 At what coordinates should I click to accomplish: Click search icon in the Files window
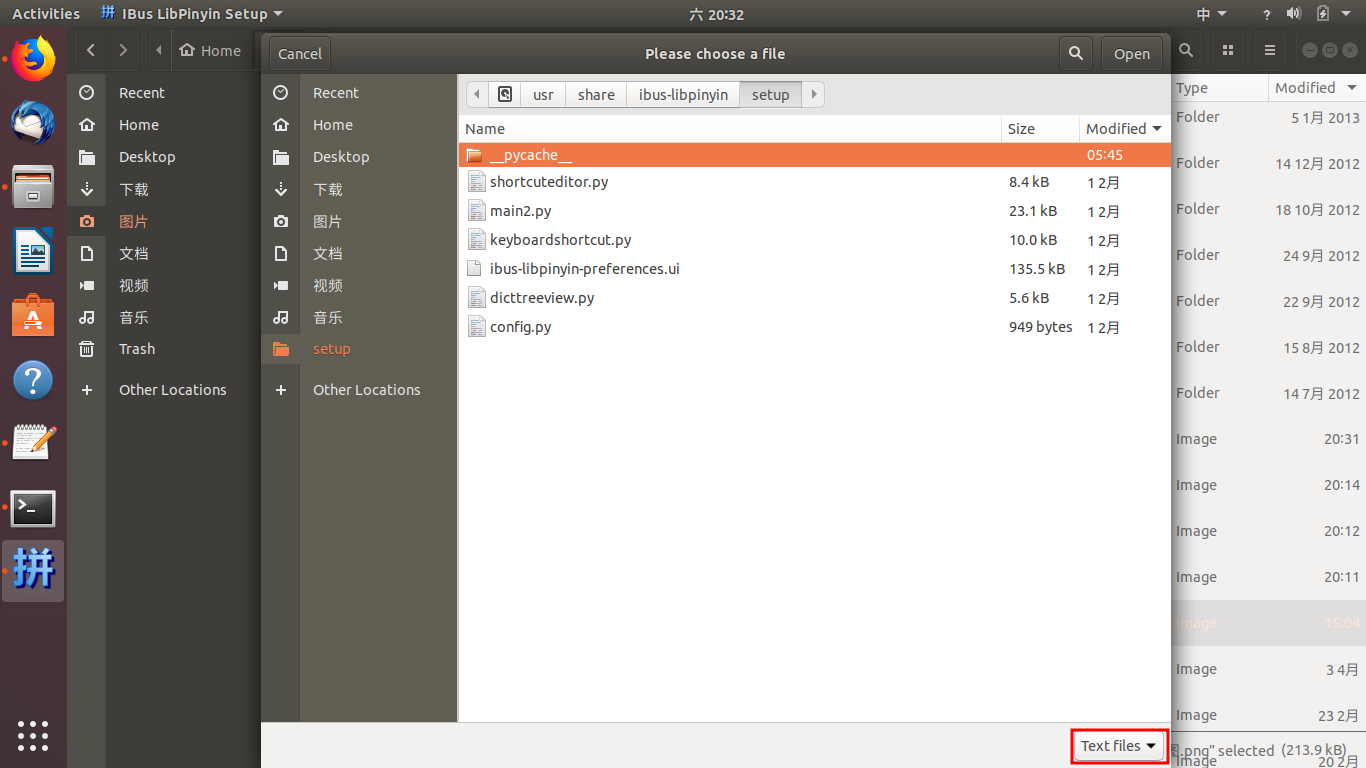(1186, 50)
